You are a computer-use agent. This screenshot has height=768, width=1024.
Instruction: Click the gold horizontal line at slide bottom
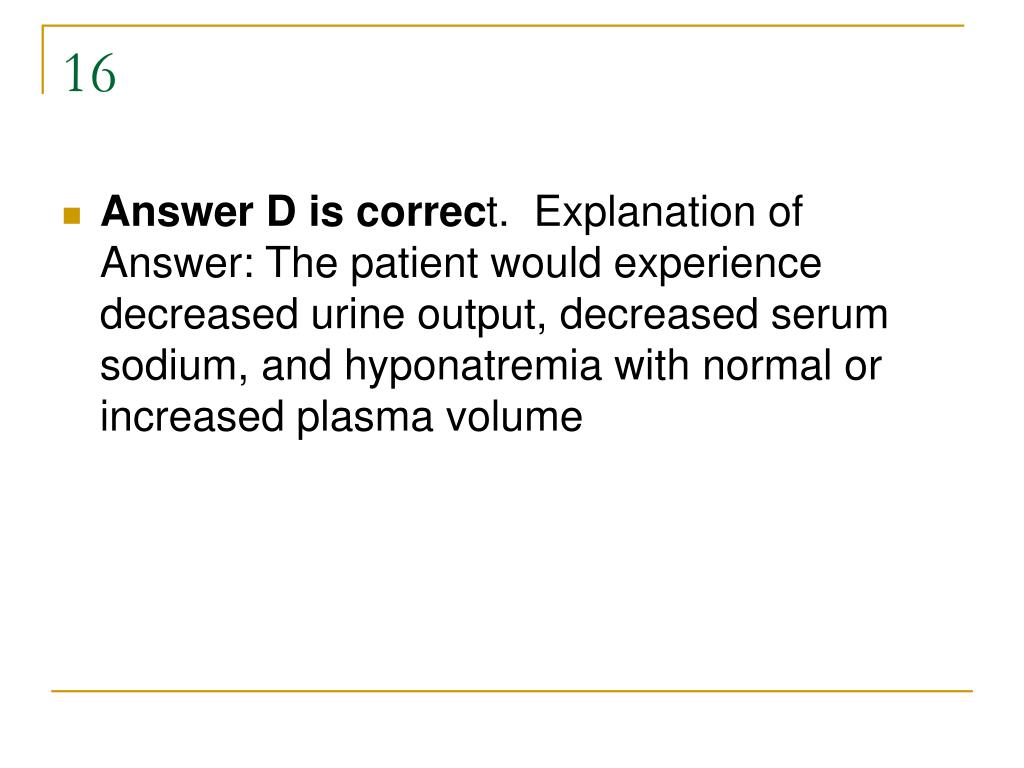click(512, 690)
